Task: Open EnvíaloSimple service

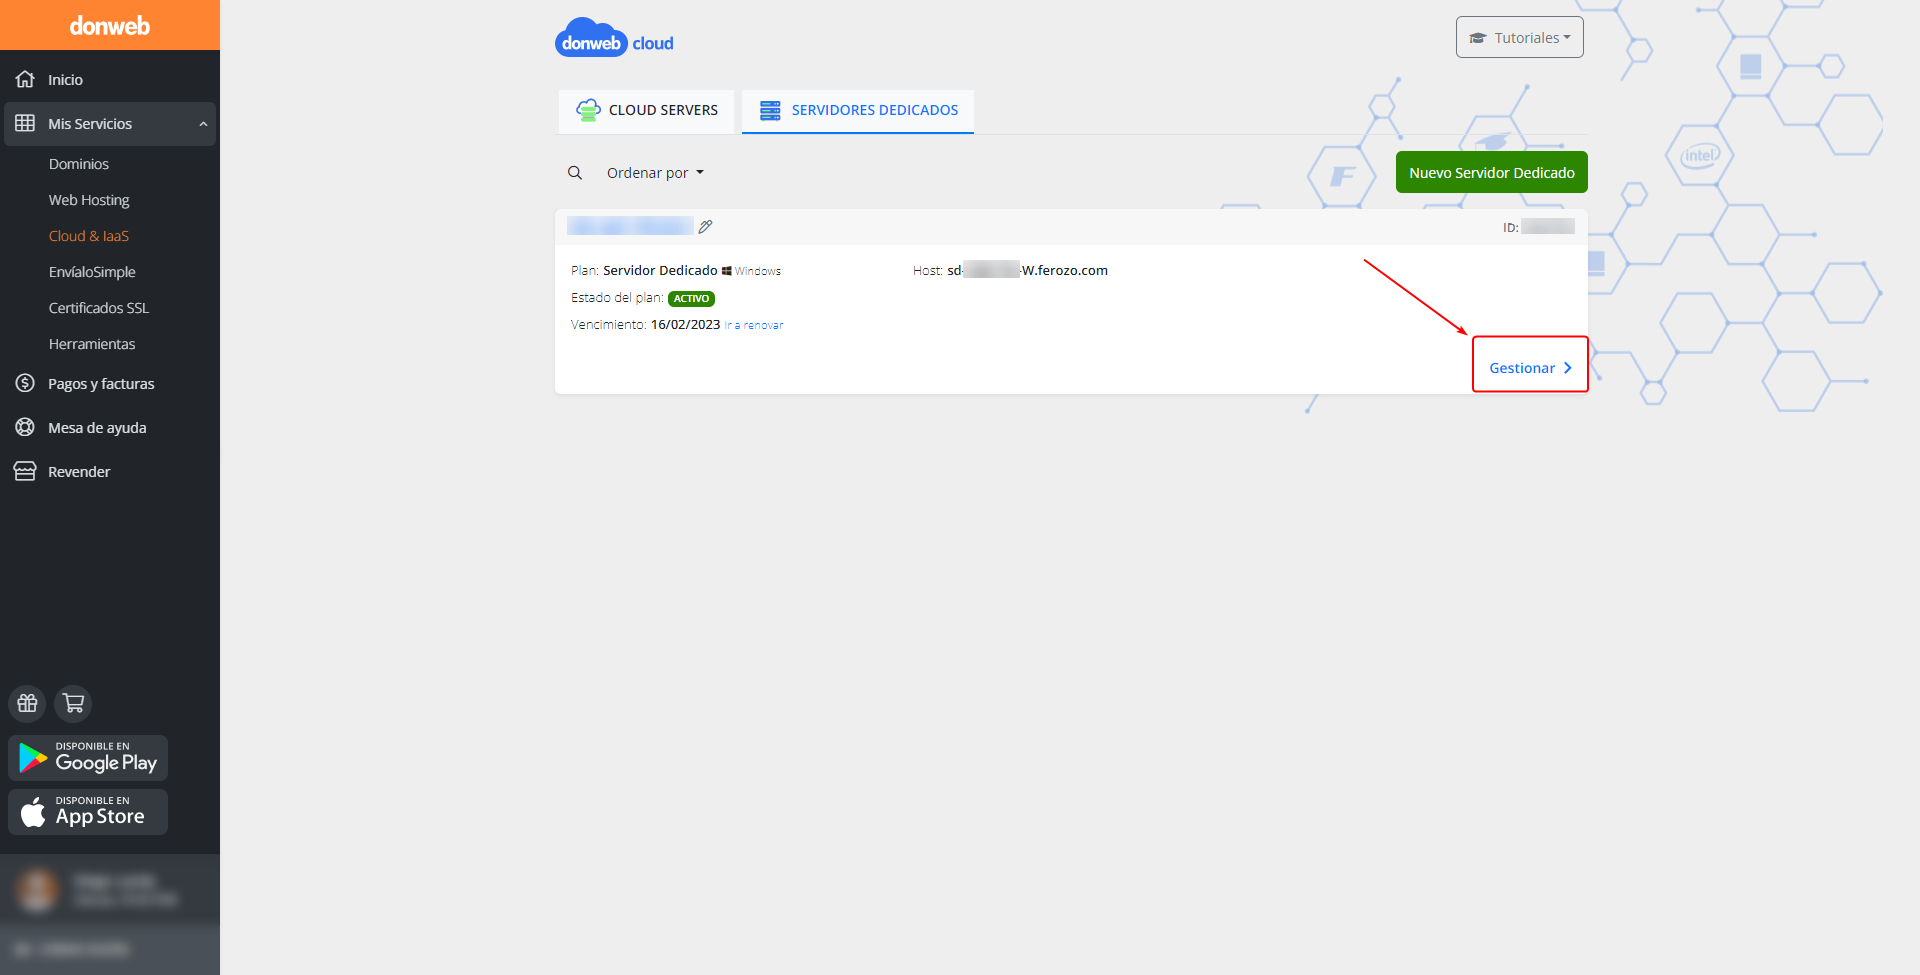Action: click(x=92, y=272)
